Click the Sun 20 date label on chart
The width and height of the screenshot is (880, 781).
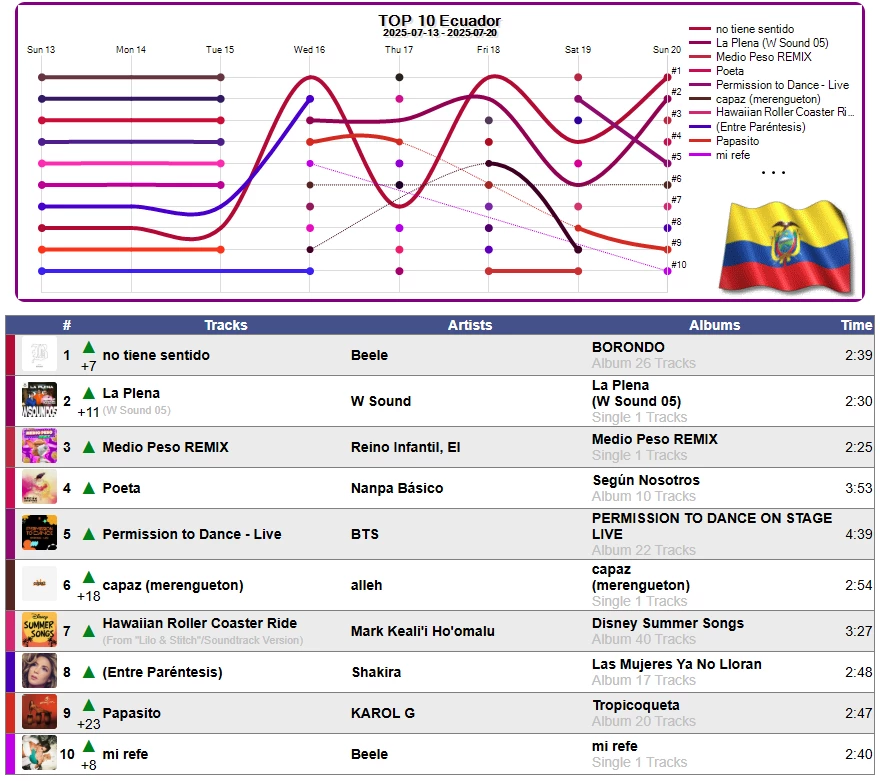[x=667, y=49]
